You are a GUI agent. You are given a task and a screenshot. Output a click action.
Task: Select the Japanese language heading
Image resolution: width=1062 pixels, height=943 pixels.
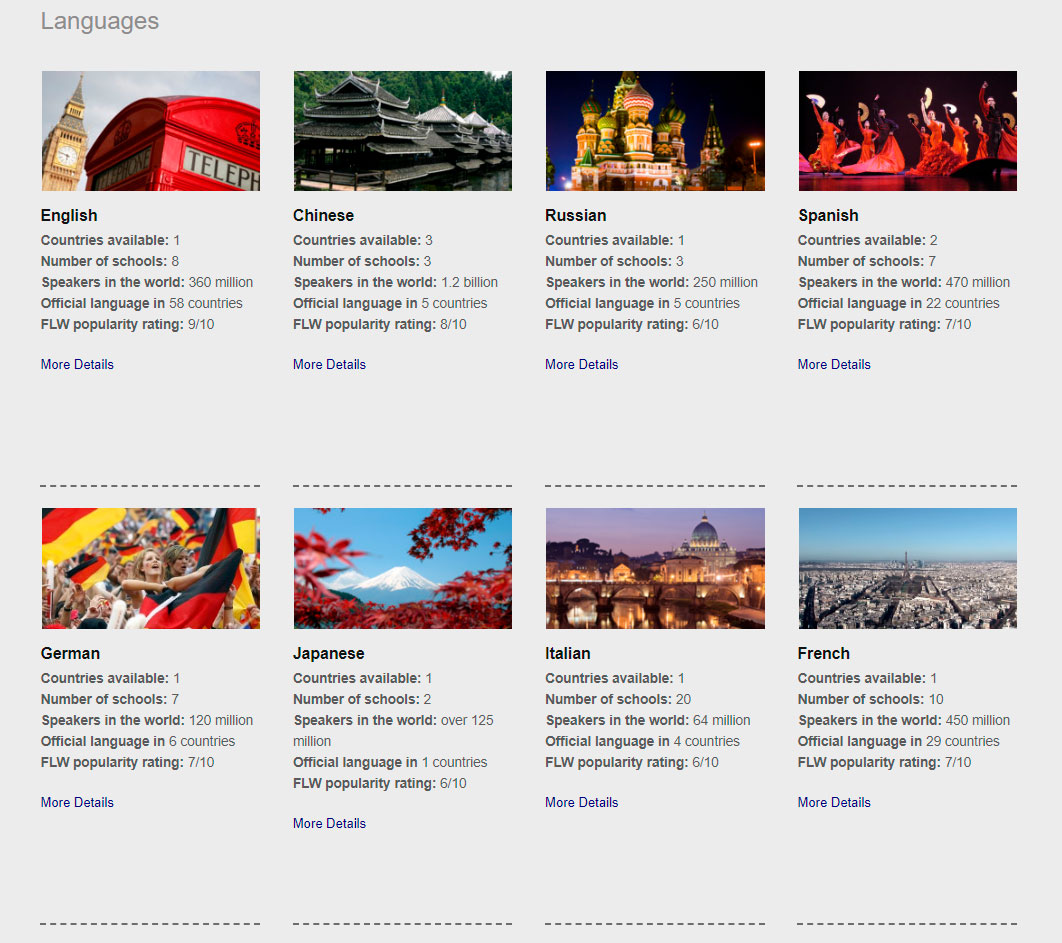coord(328,653)
